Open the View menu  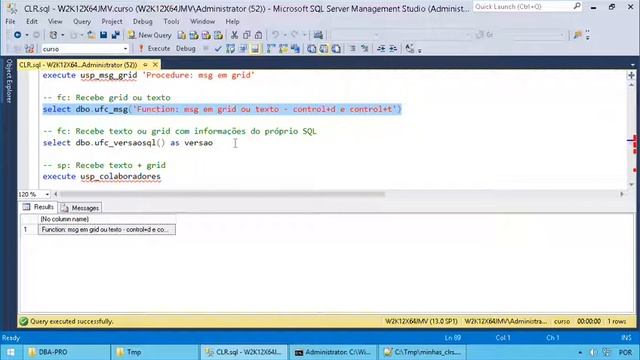coord(55,22)
